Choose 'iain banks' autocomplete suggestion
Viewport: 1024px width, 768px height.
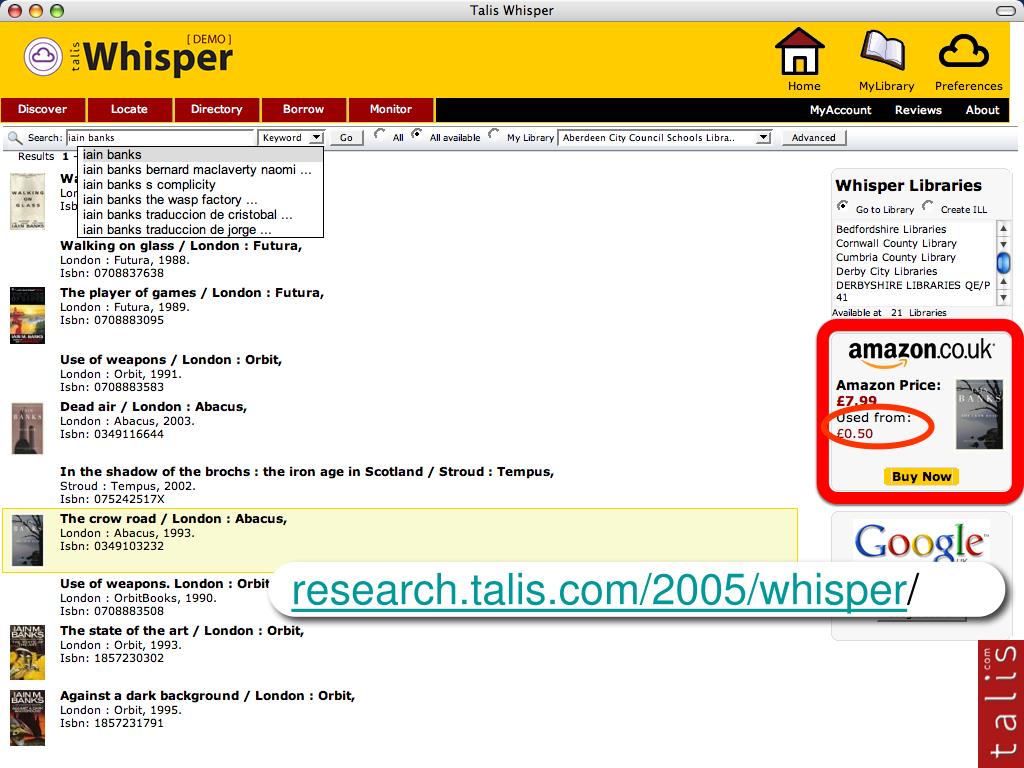pyautogui.click(x=200, y=155)
